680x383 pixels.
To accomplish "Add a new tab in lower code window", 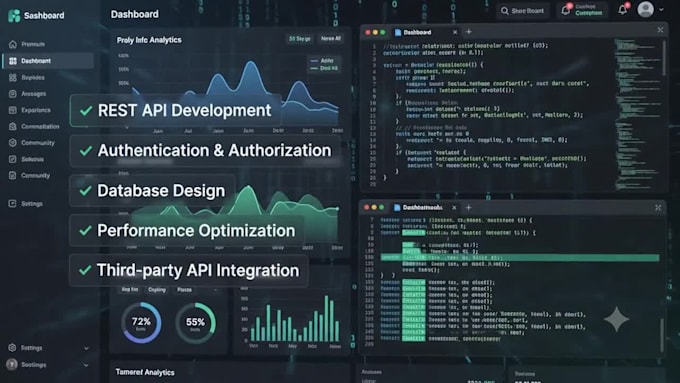I will tap(468, 207).
